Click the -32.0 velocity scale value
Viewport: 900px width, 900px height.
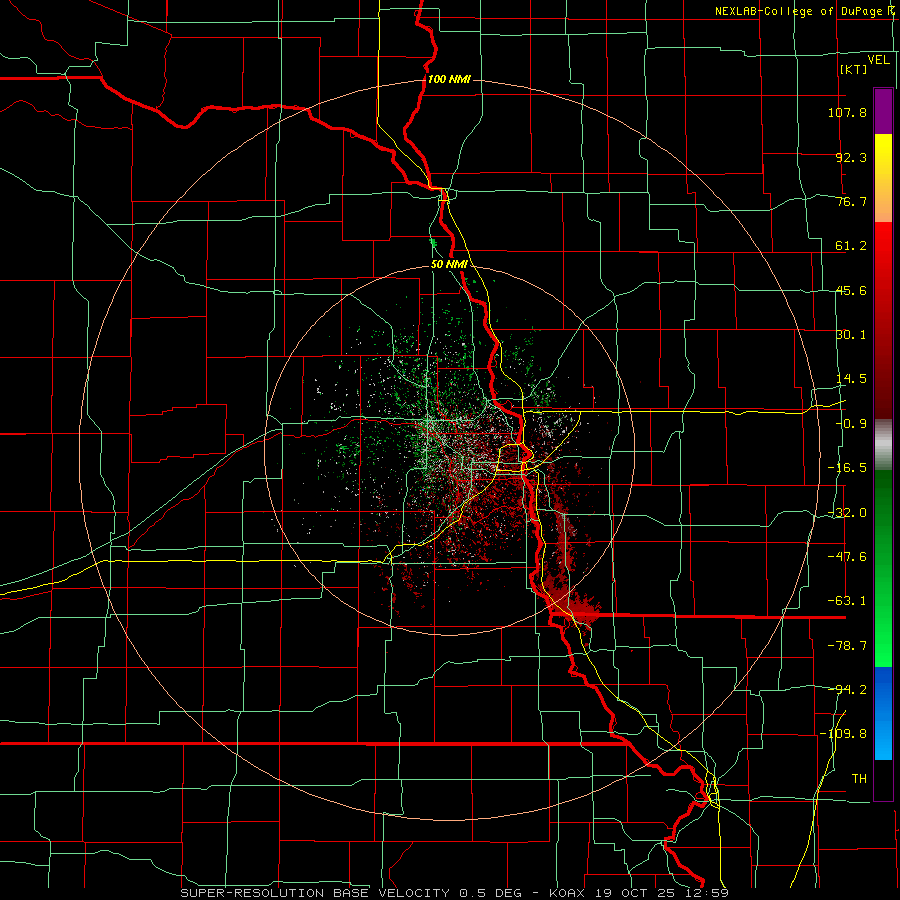847,513
